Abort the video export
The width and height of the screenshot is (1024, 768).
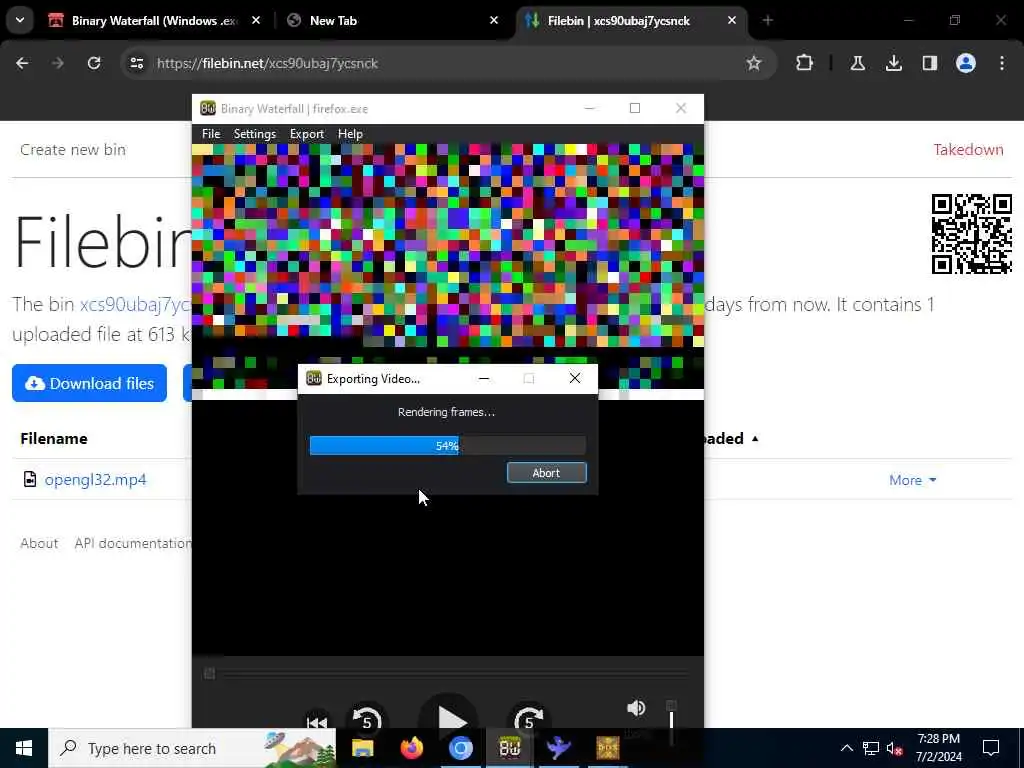point(547,473)
